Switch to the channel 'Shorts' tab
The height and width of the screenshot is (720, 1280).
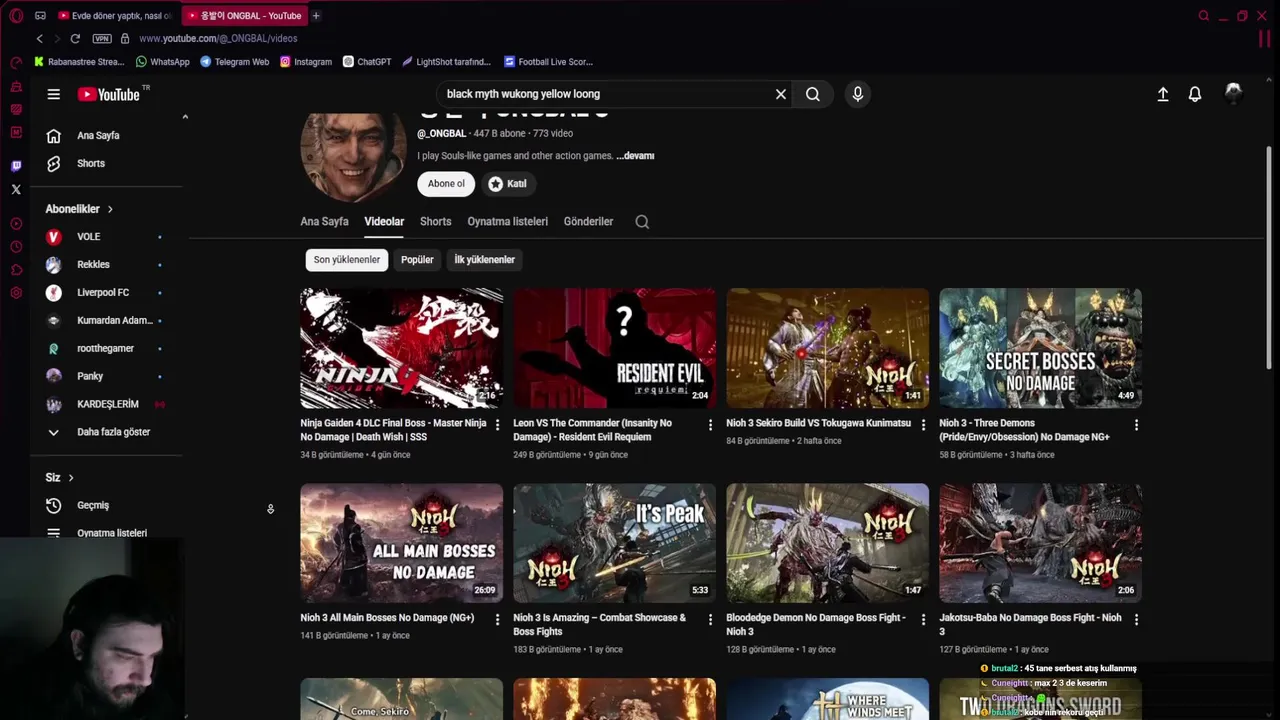tap(435, 222)
